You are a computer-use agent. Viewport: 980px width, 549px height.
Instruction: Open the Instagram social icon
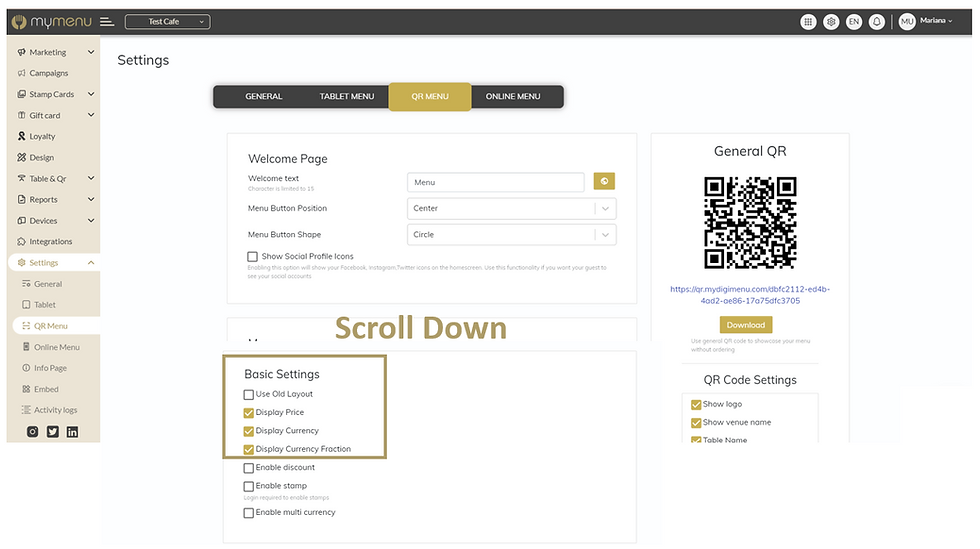tap(32, 431)
